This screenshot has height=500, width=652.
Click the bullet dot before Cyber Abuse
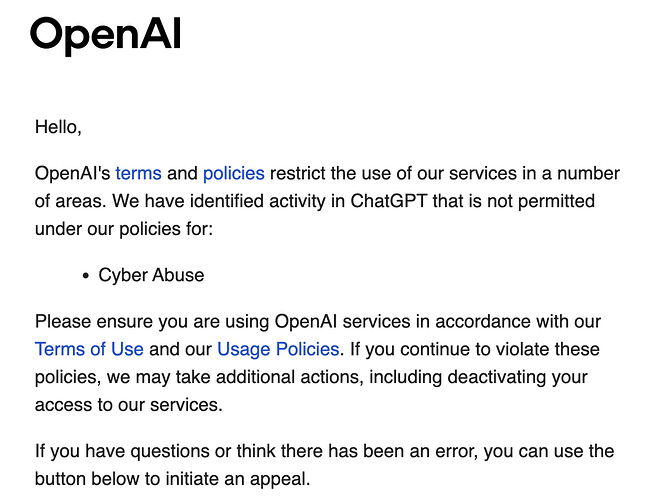tap(86, 276)
